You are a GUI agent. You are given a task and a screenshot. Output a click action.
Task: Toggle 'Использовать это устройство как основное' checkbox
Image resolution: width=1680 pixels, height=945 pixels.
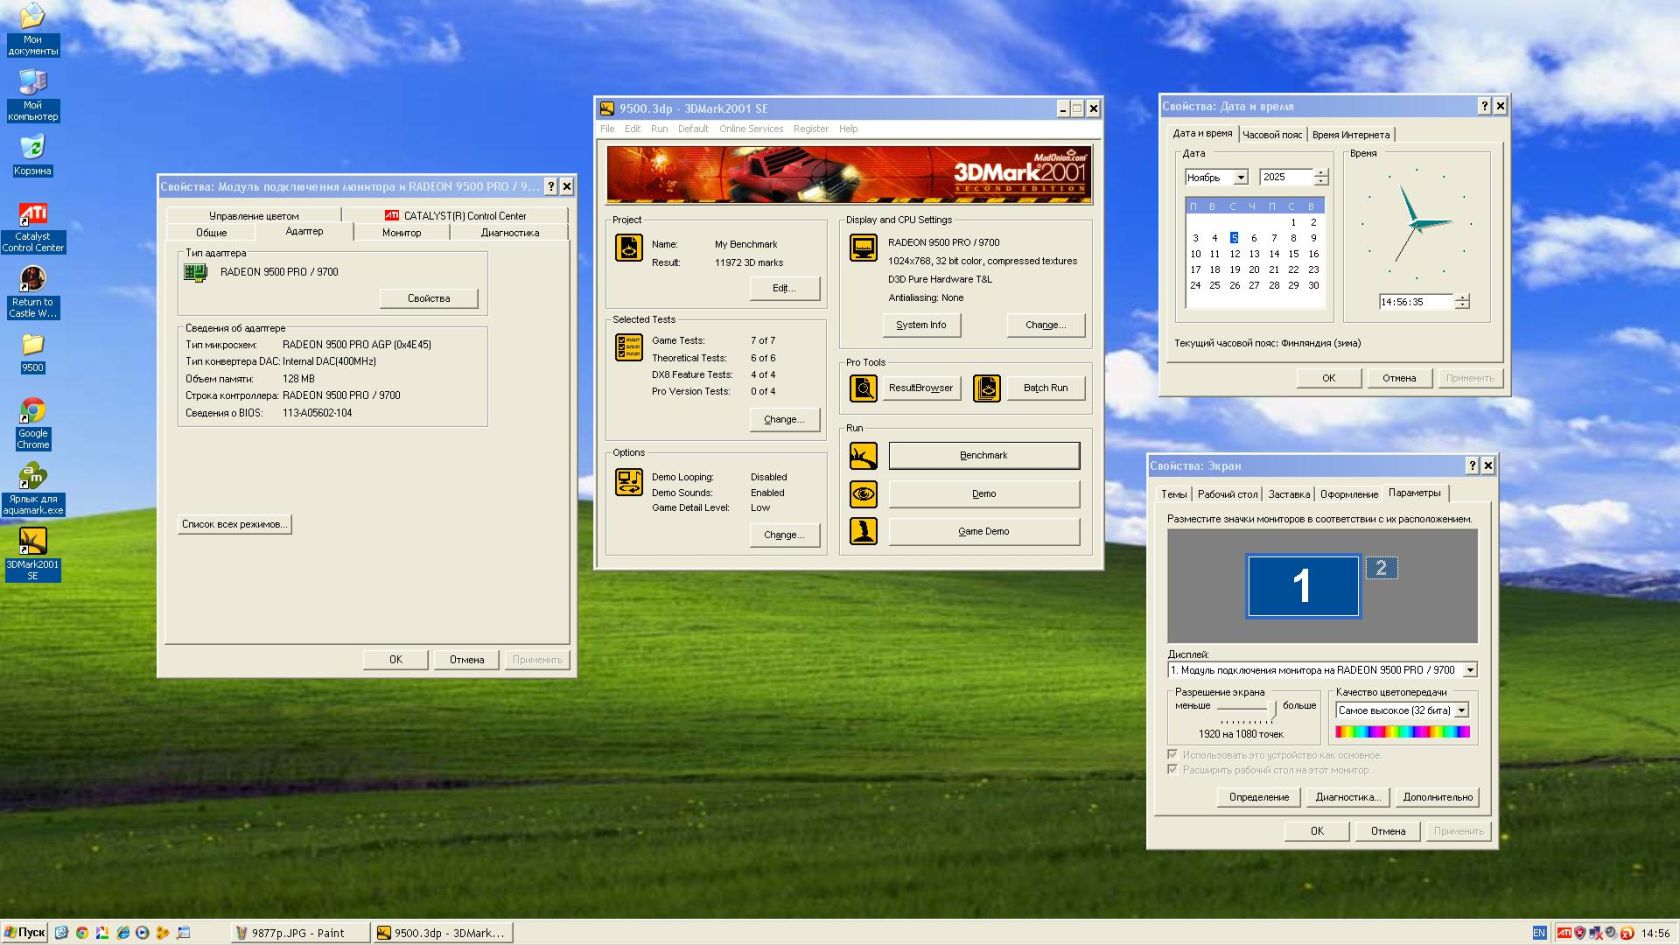tap(1172, 755)
